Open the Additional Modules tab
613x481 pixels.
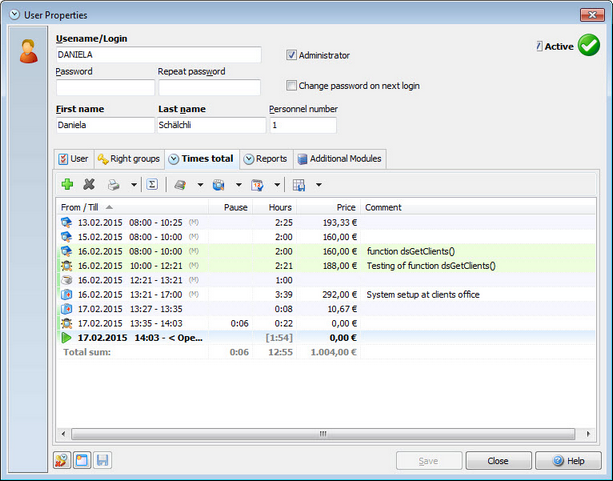(340, 159)
